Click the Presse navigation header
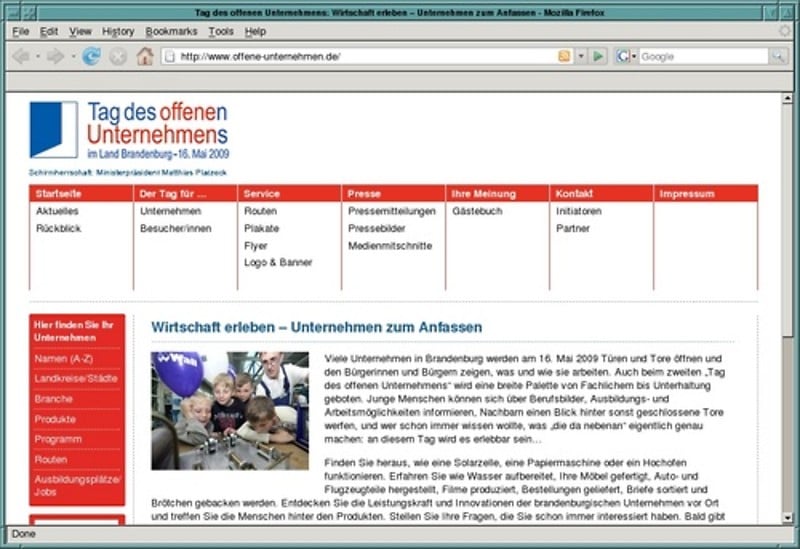 click(393, 194)
